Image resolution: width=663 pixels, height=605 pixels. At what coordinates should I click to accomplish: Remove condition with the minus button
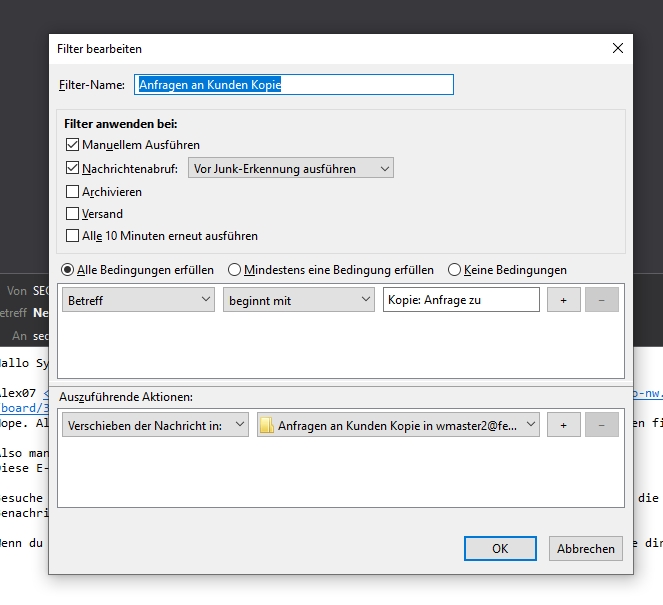tap(601, 300)
